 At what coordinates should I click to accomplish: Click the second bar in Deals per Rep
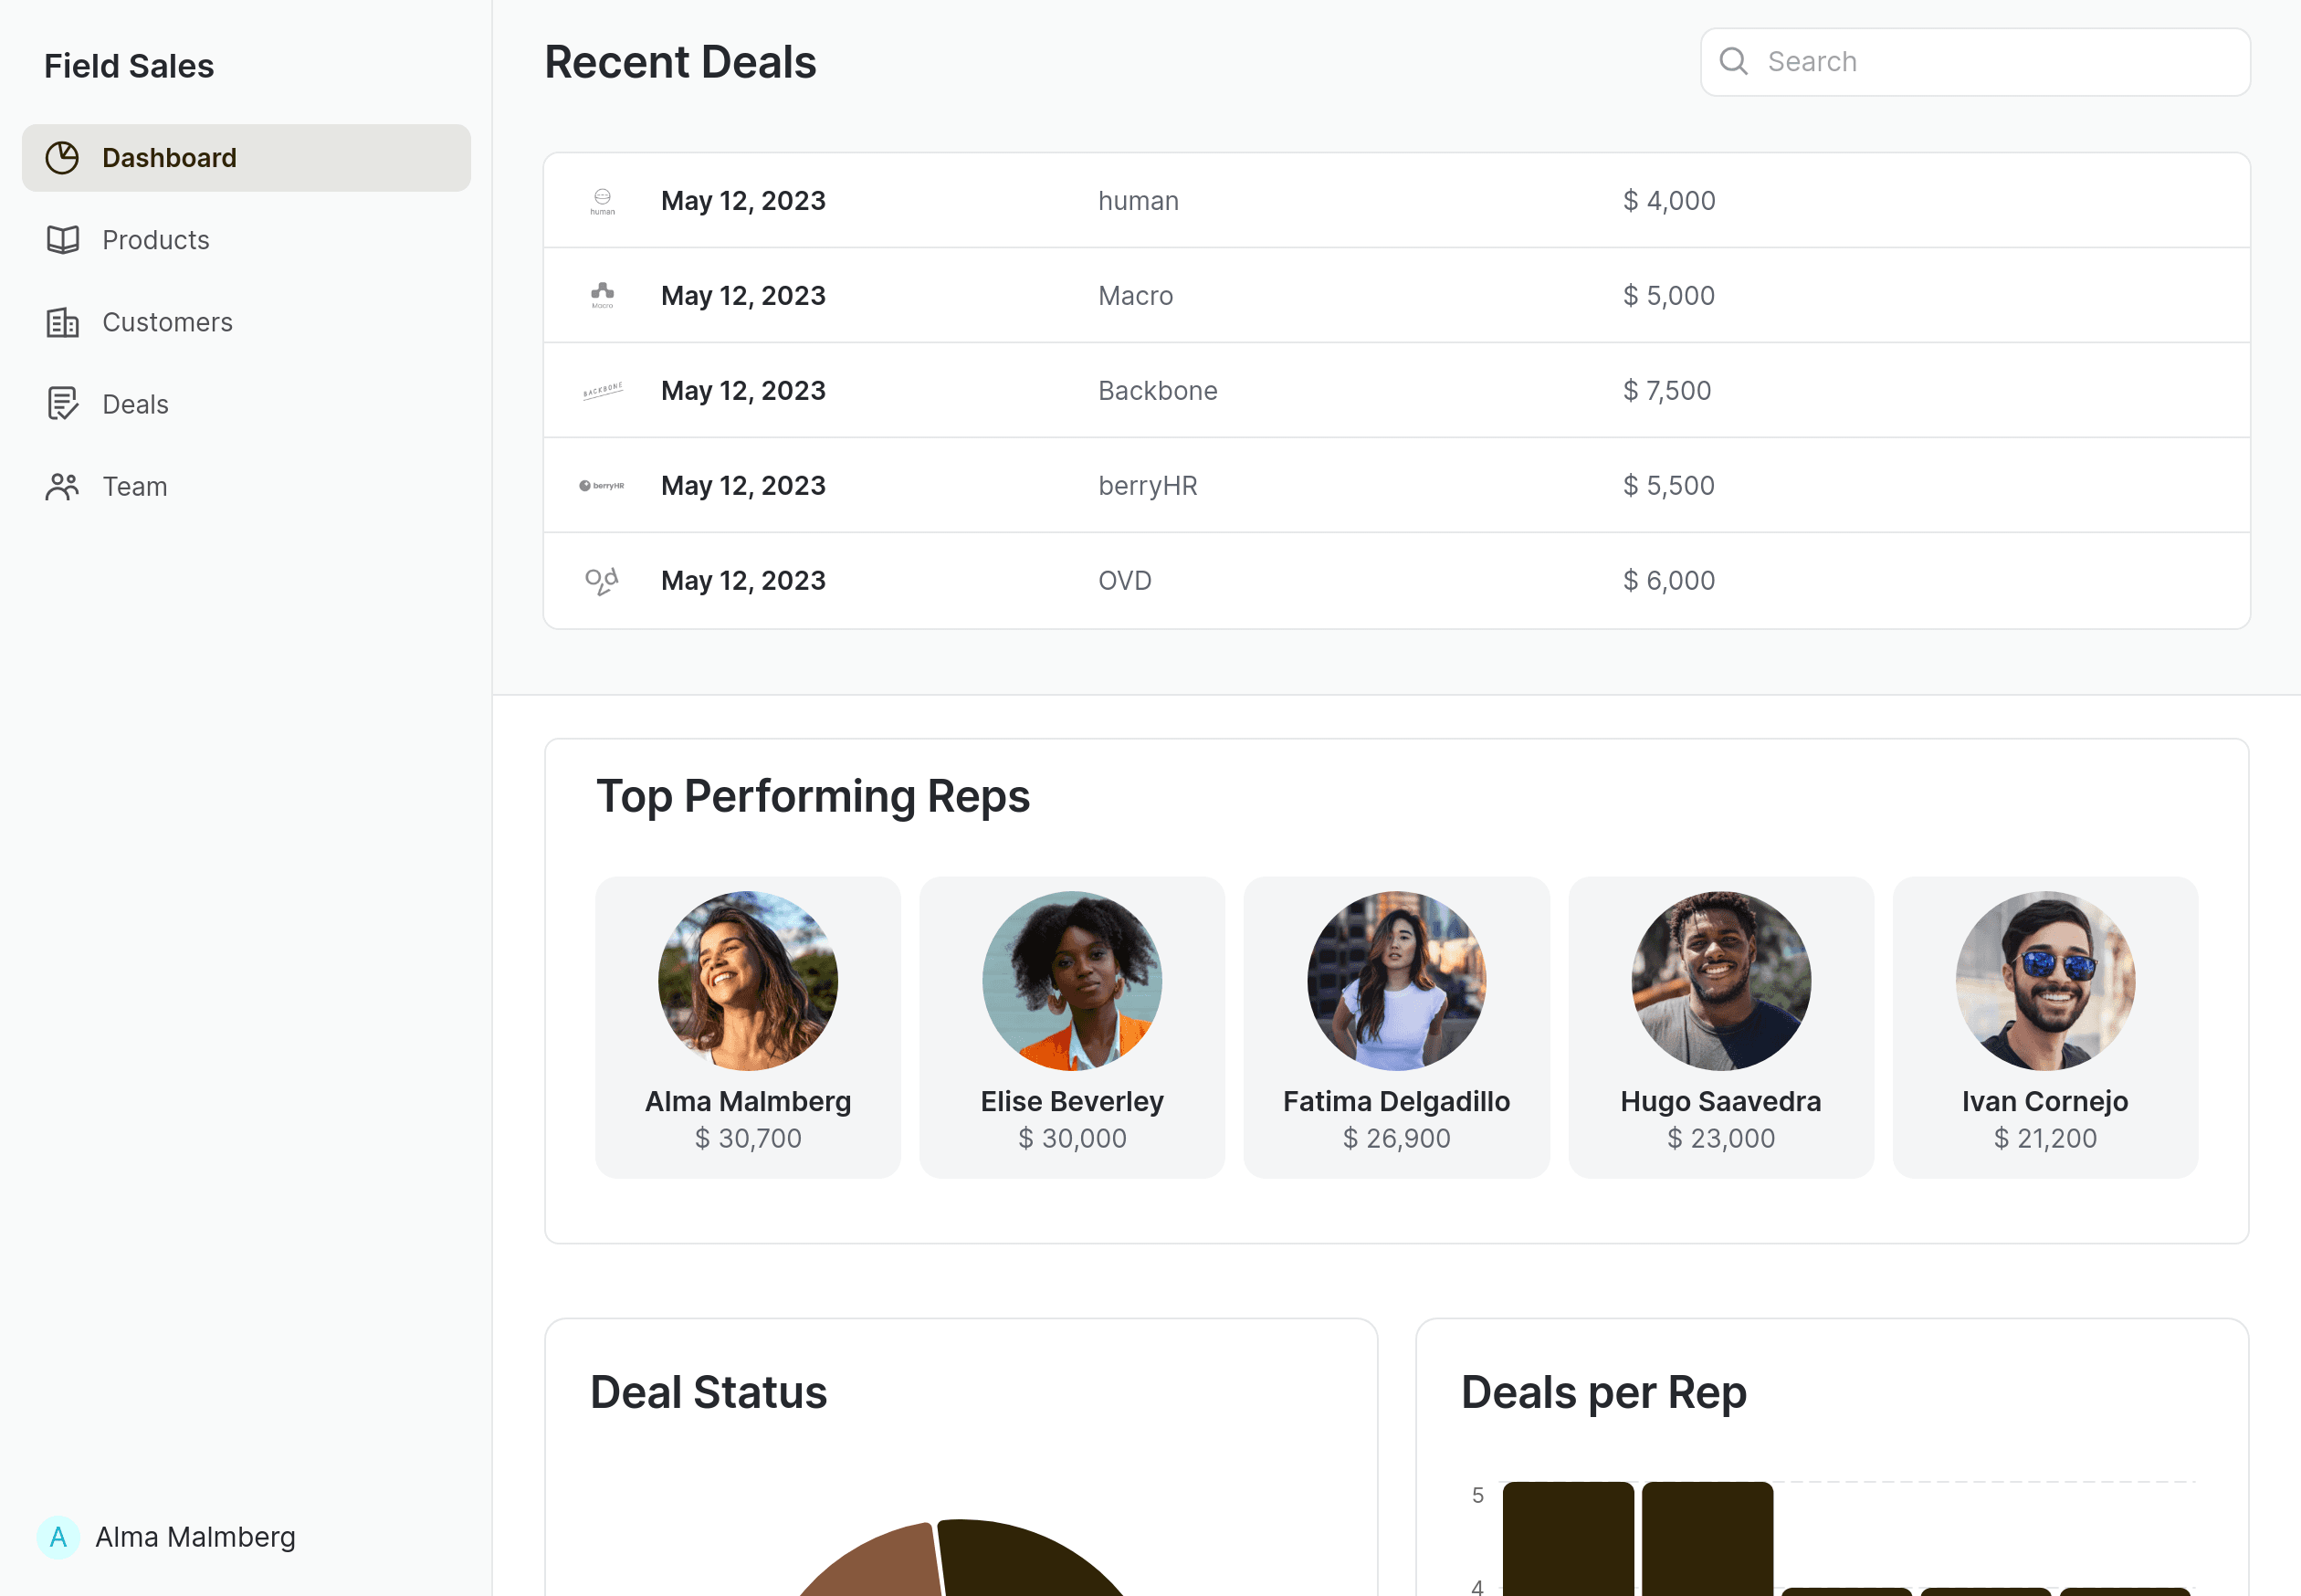pos(1707,1540)
